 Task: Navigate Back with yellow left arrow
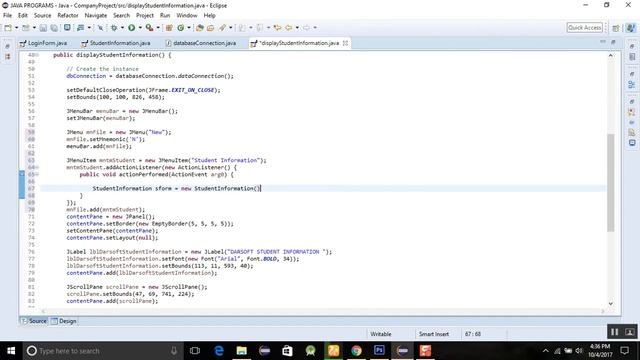coord(289,28)
